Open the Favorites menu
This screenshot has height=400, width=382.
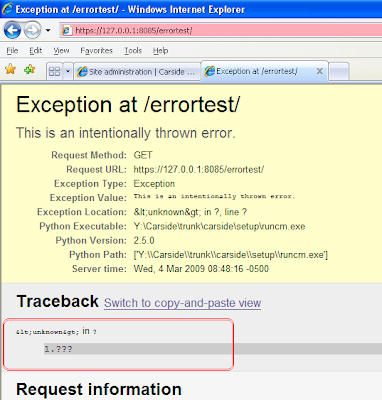point(96,51)
